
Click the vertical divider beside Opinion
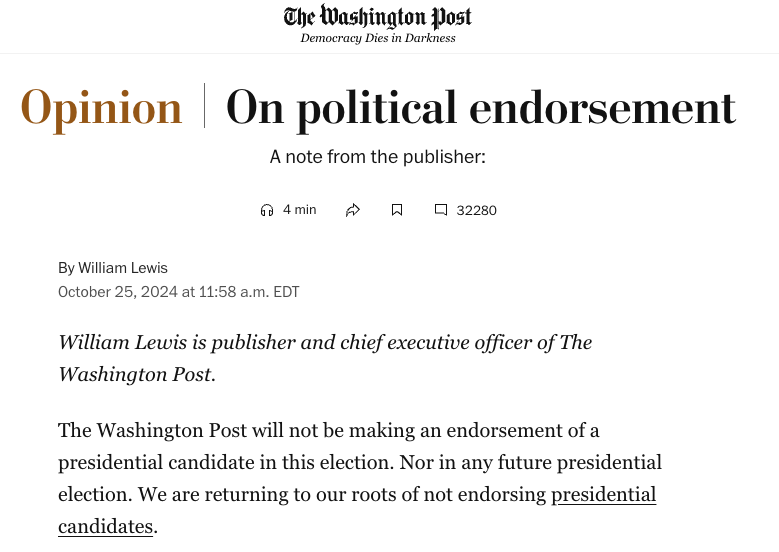coord(204,106)
